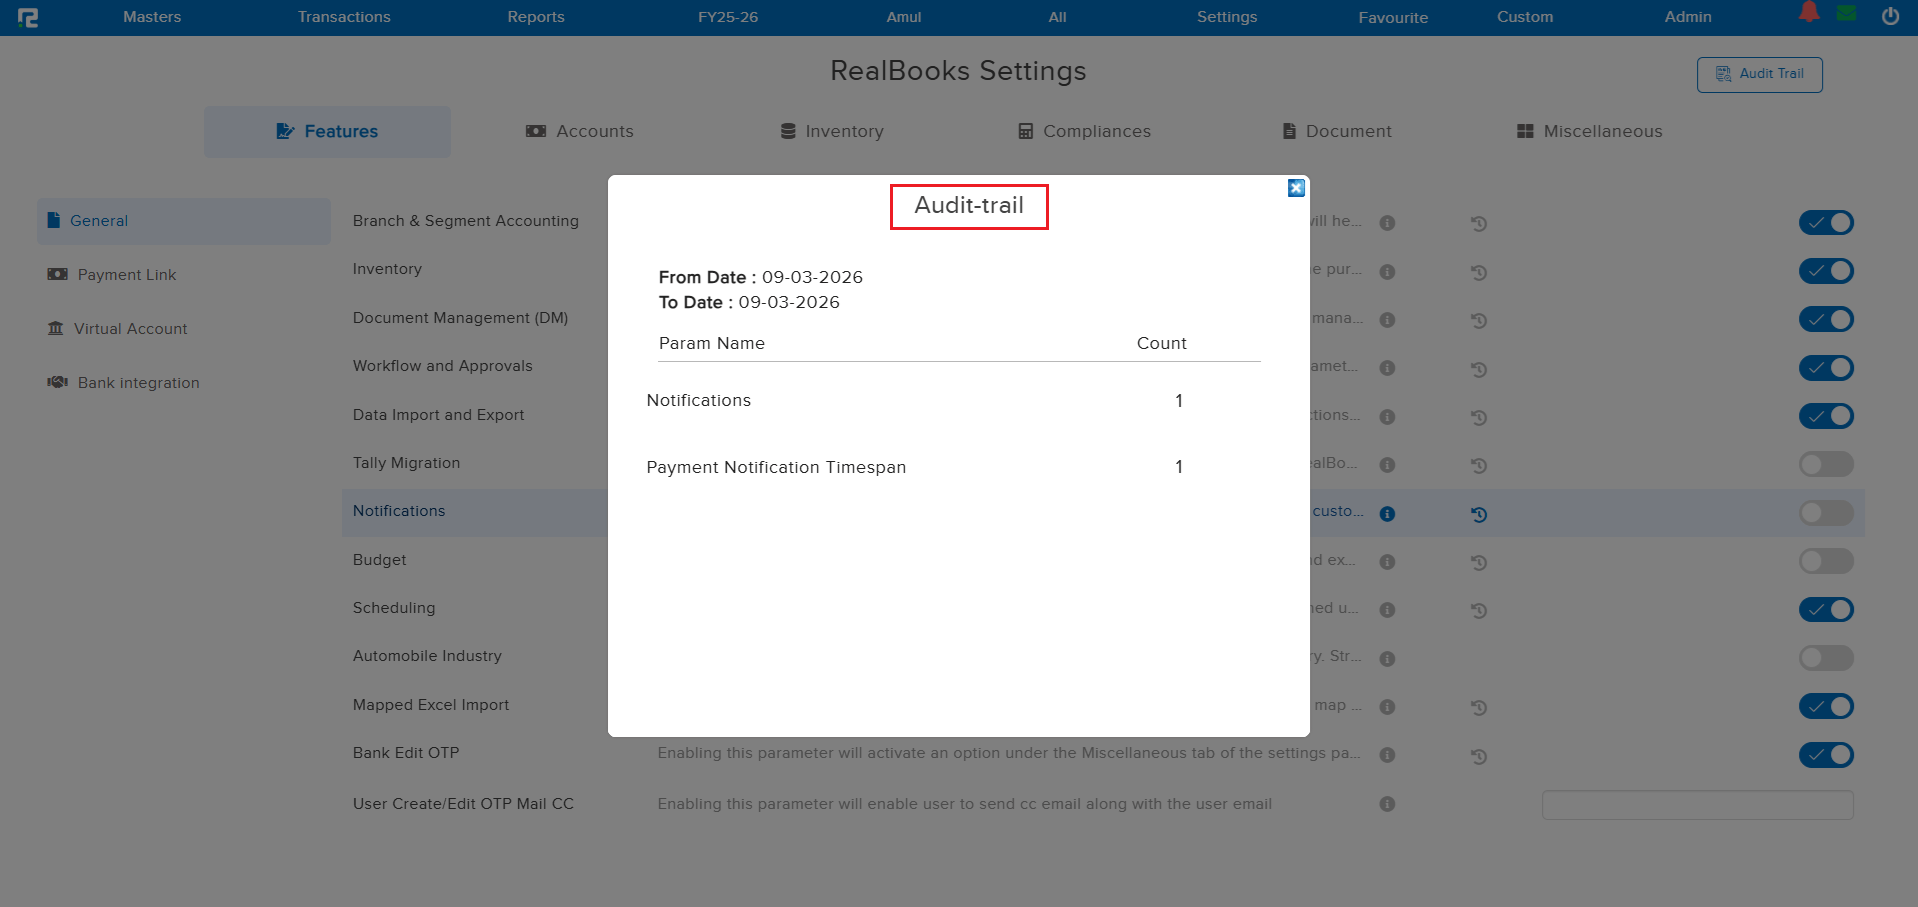
Task: Open the All branch selector
Action: coord(1056,17)
